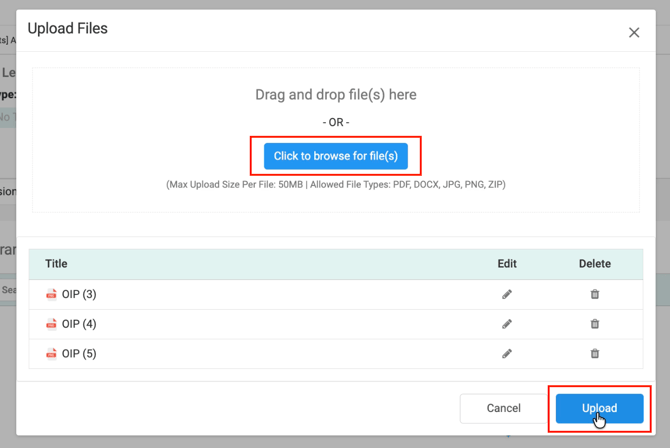Click the drag and drop file area
Viewport: 670px width, 448px height.
(336, 95)
